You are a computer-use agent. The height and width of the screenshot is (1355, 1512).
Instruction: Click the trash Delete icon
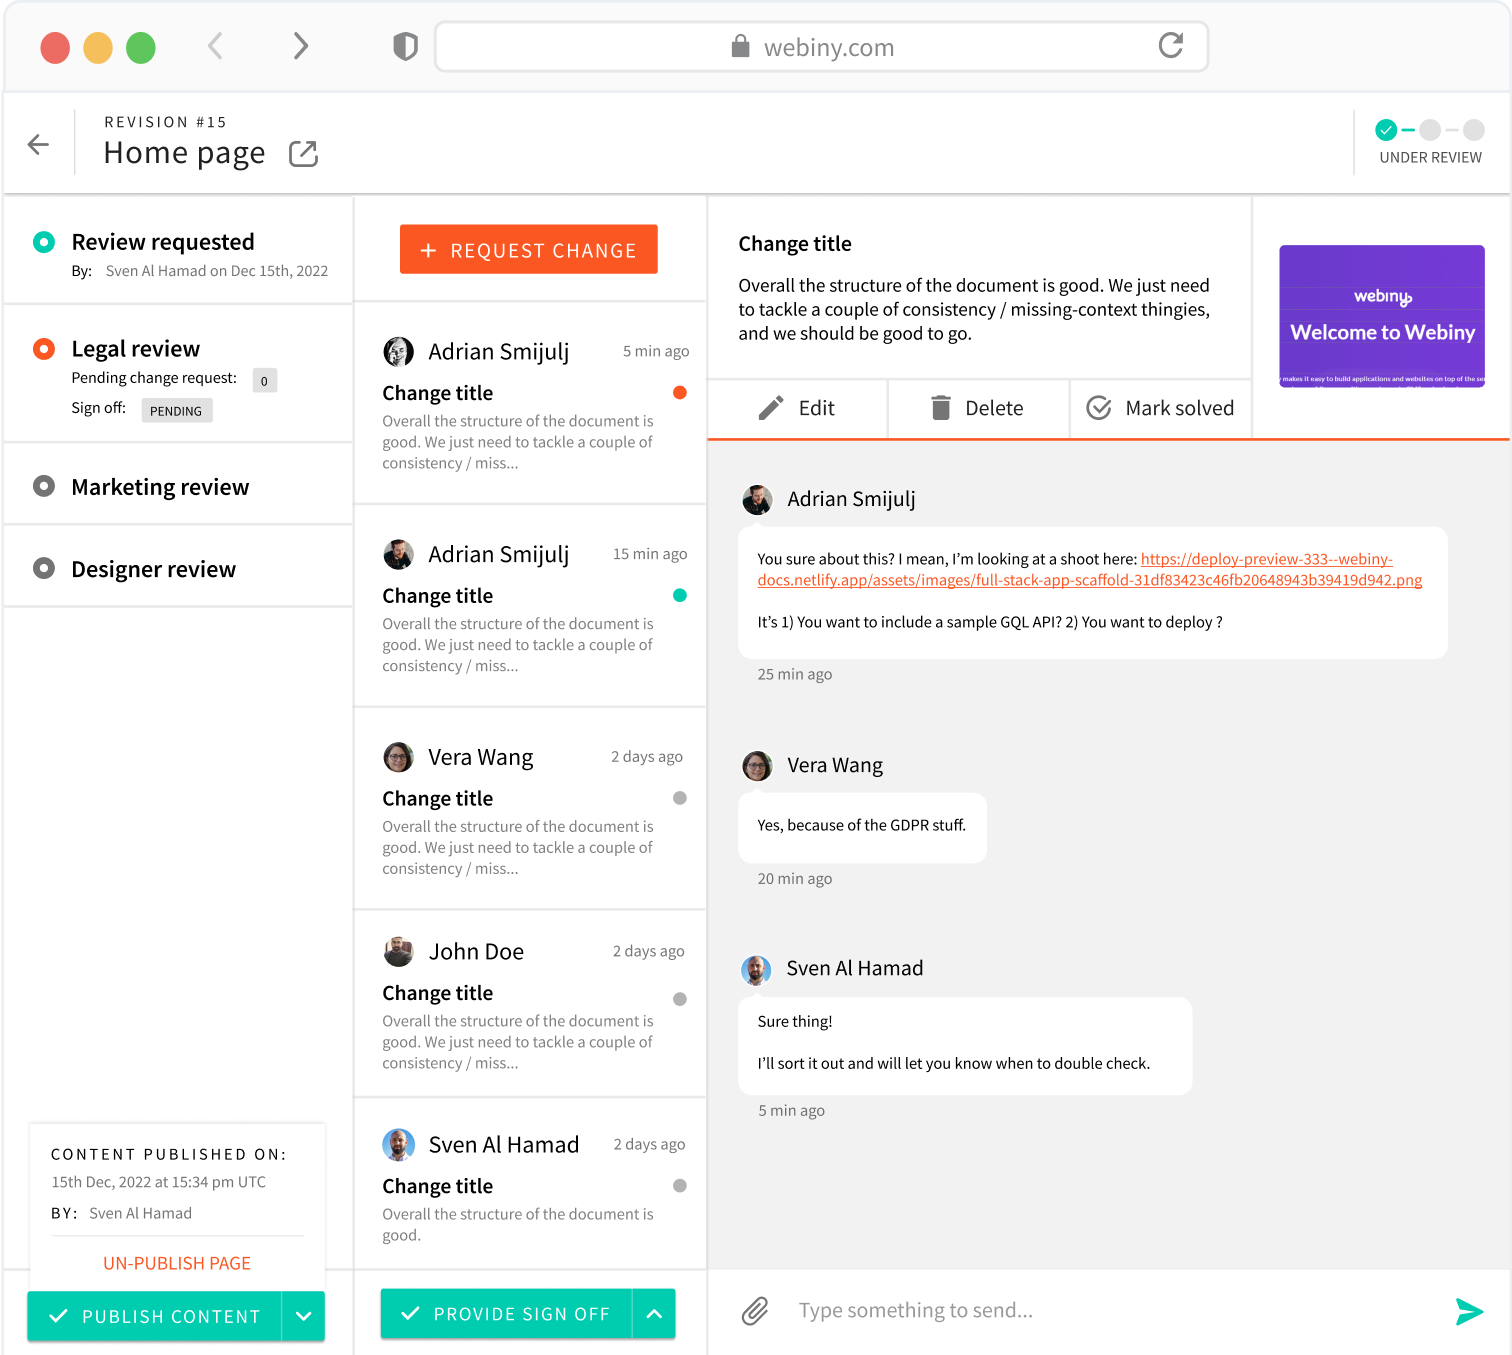(x=941, y=408)
